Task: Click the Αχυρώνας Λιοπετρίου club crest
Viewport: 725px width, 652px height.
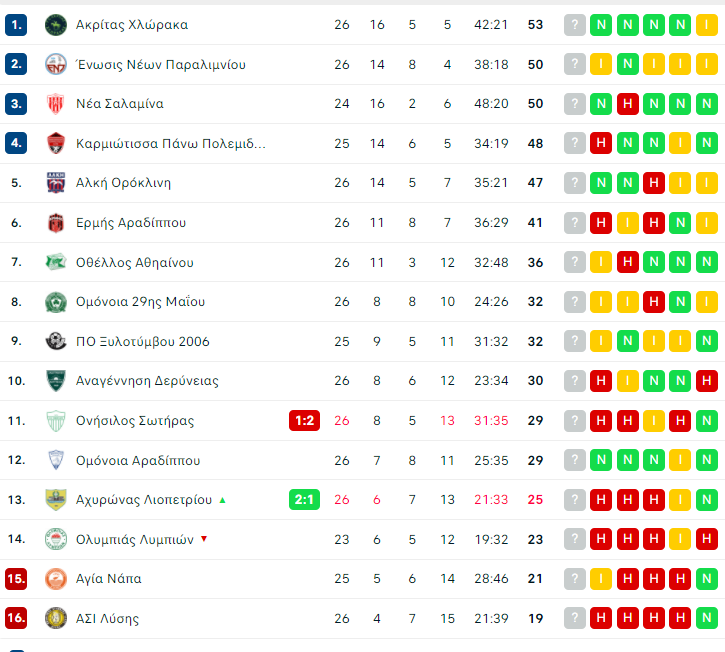Action: click(x=56, y=500)
